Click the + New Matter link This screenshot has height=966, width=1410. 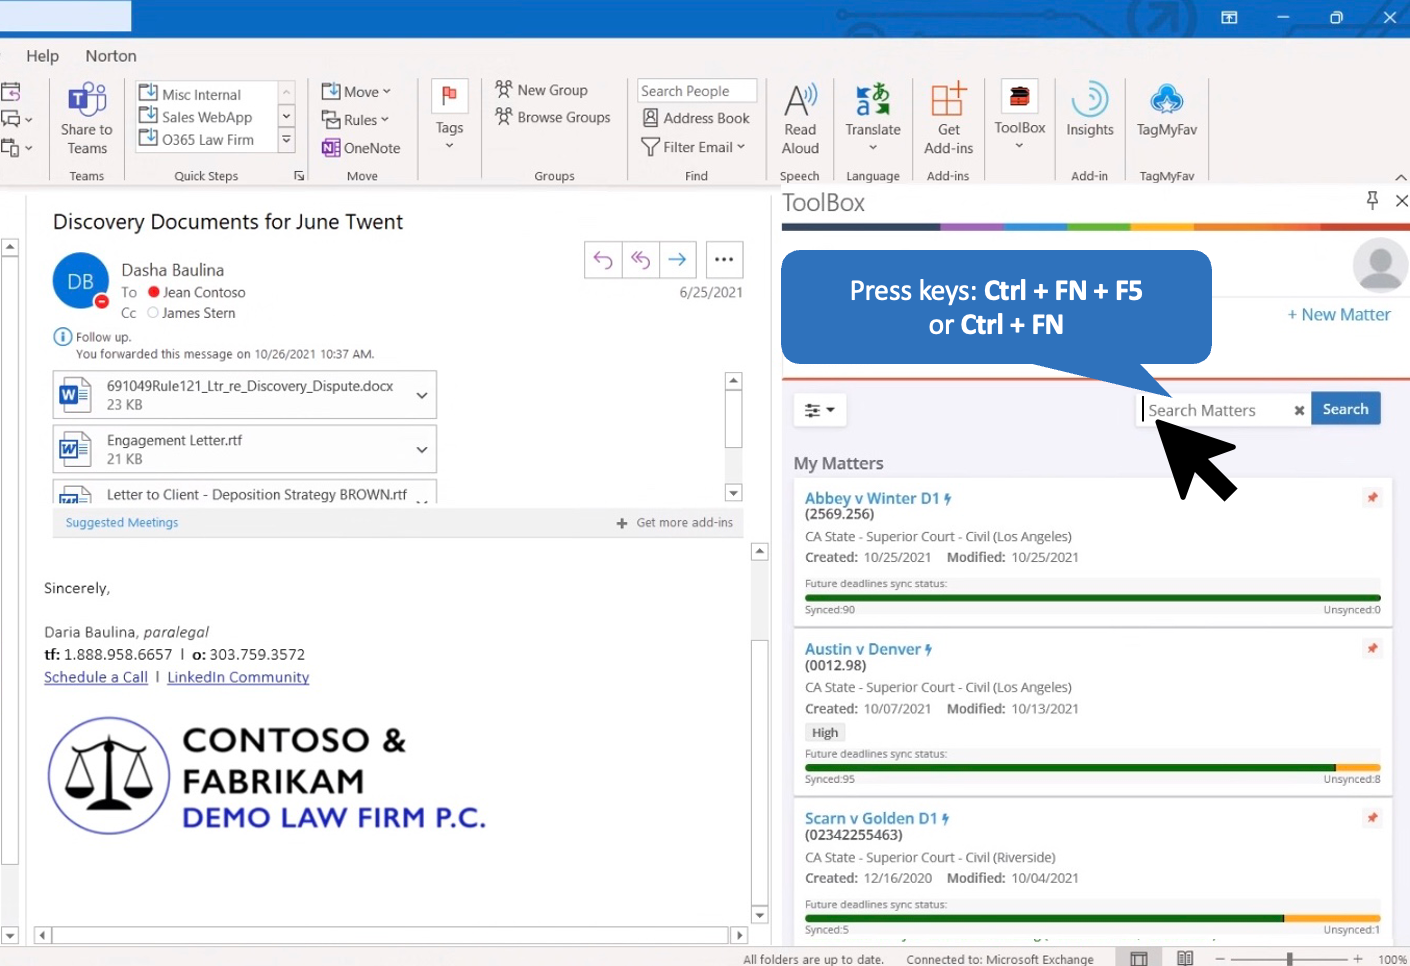(x=1339, y=314)
